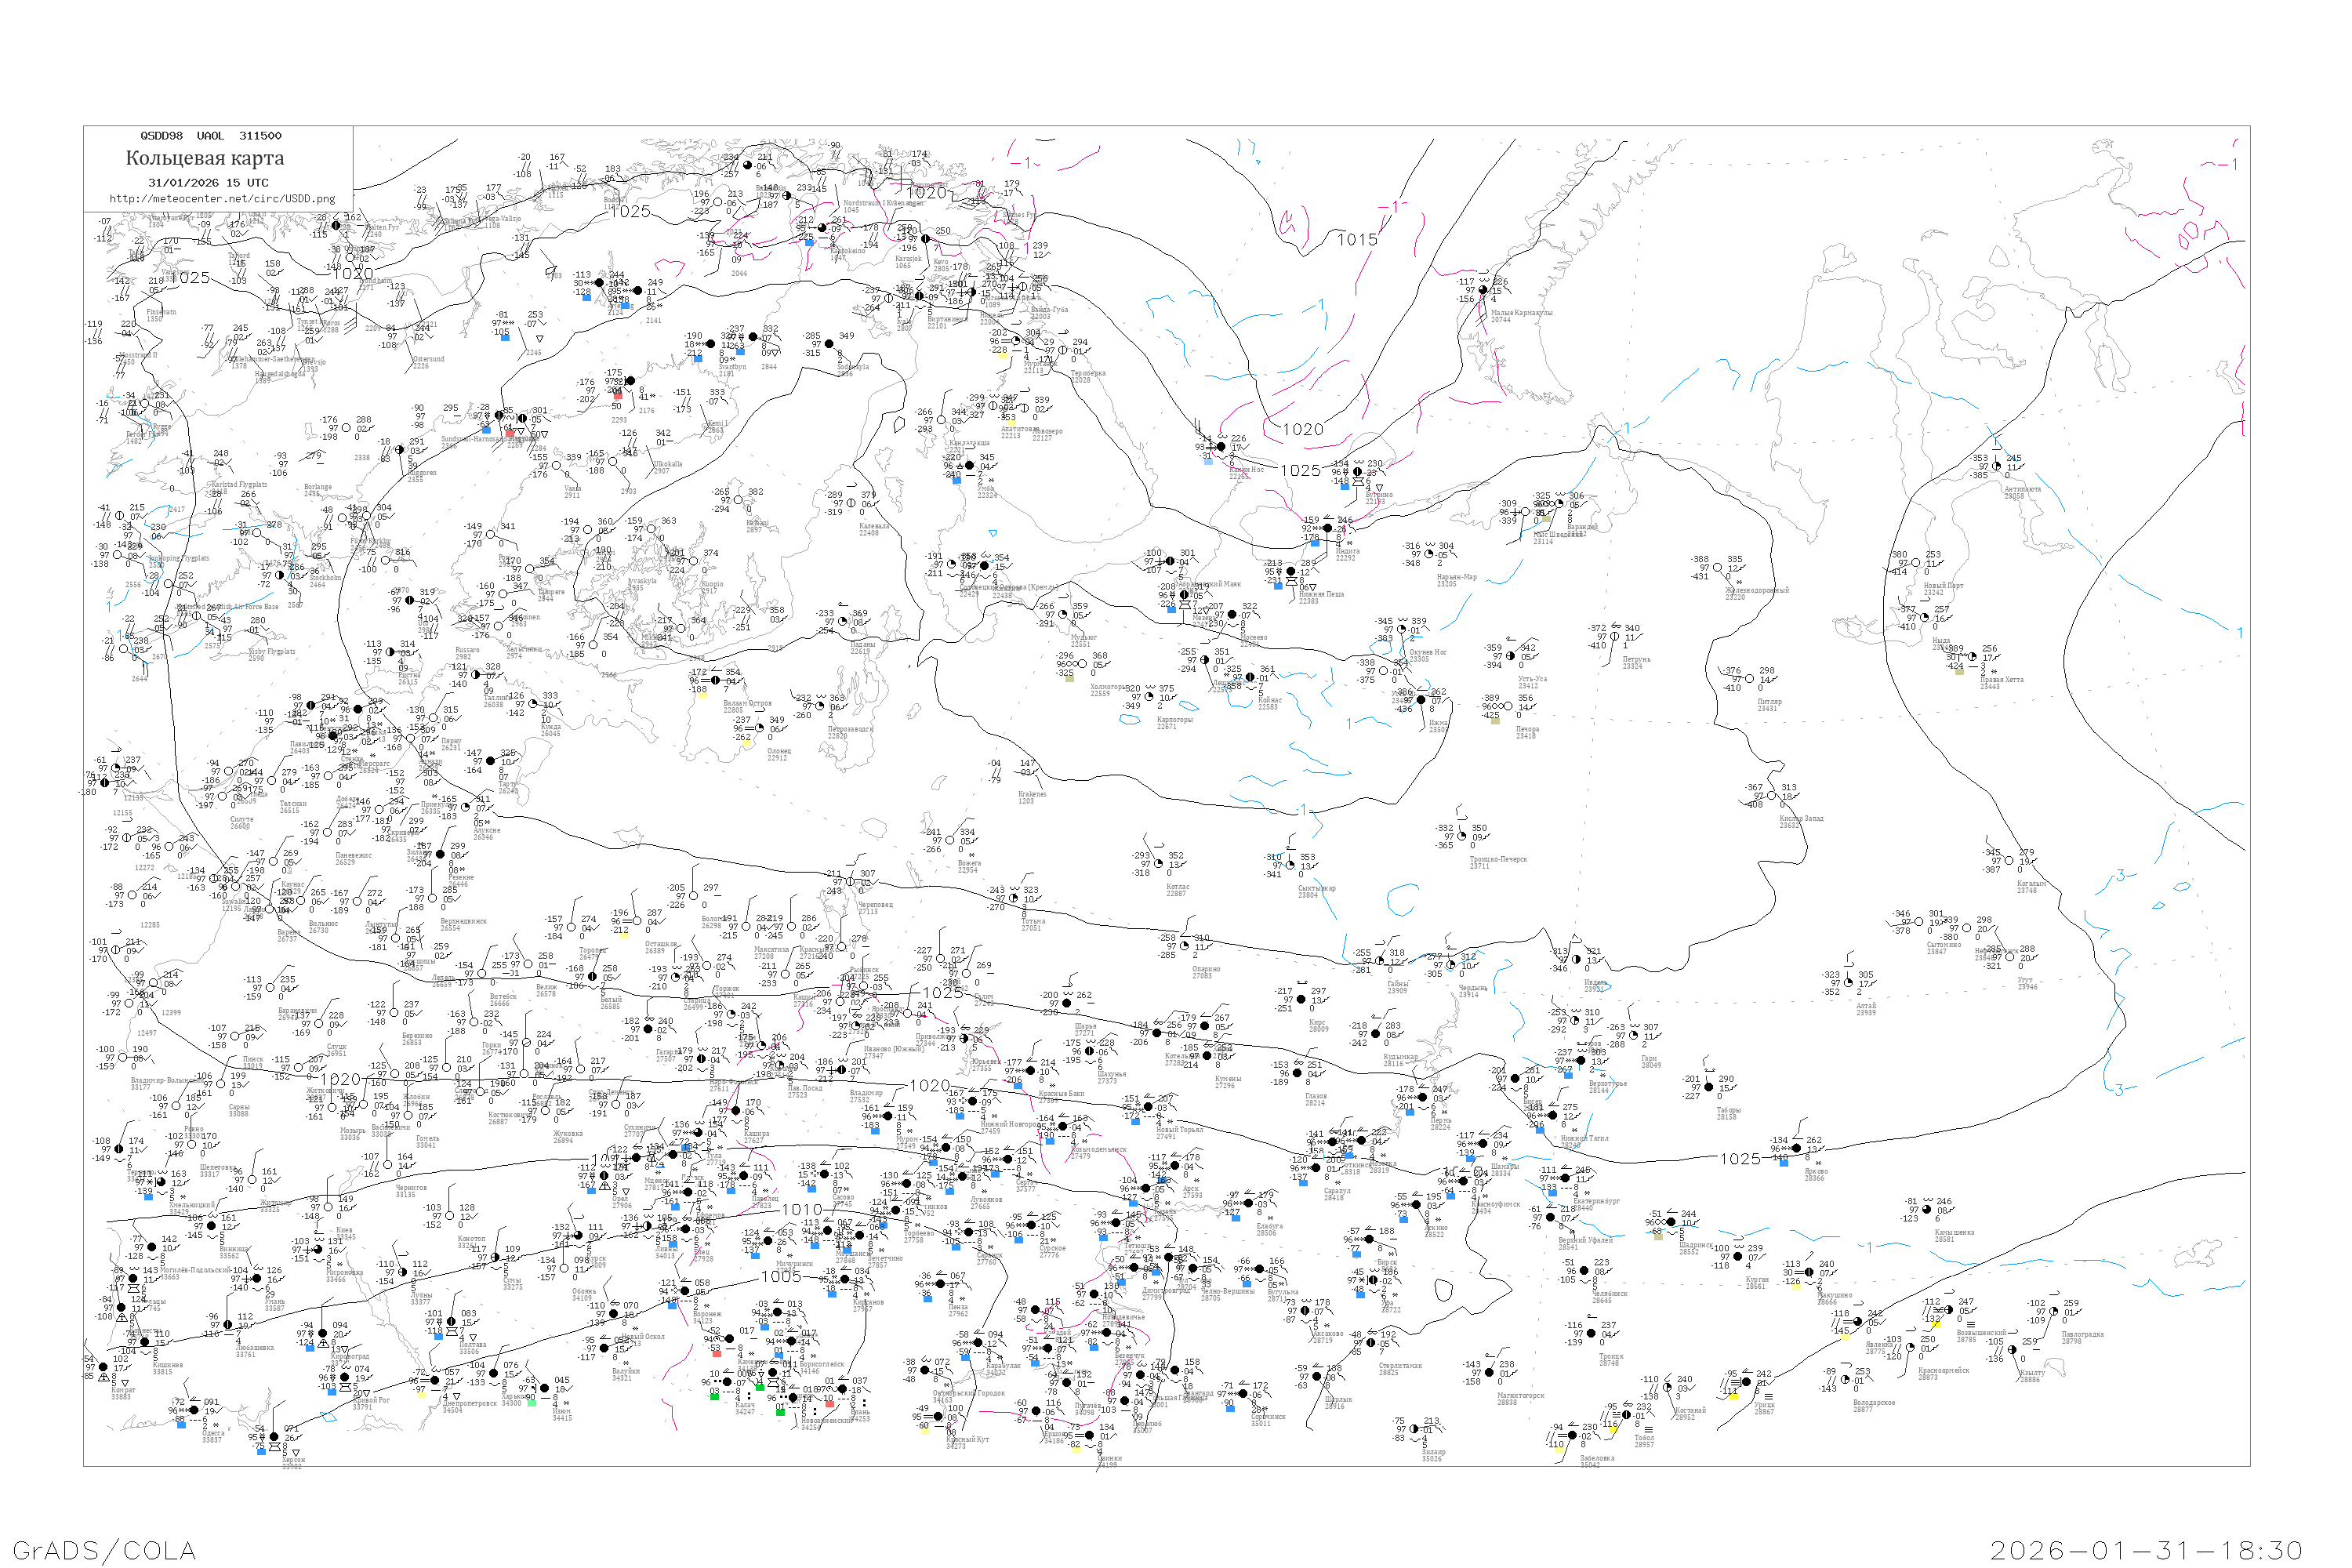
Task: Click the Бугрино station half-filled circle
Action: click(x=1358, y=472)
